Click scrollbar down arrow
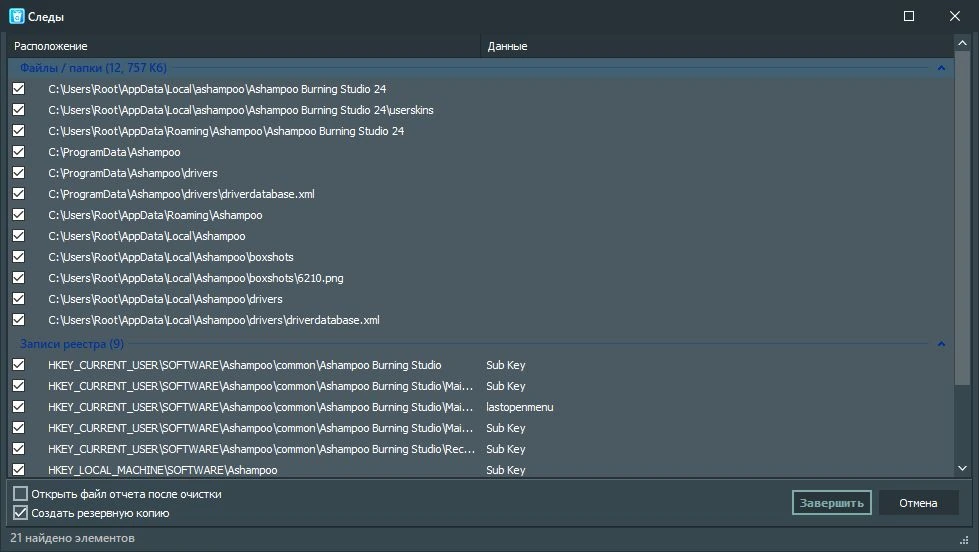 pos(962,468)
